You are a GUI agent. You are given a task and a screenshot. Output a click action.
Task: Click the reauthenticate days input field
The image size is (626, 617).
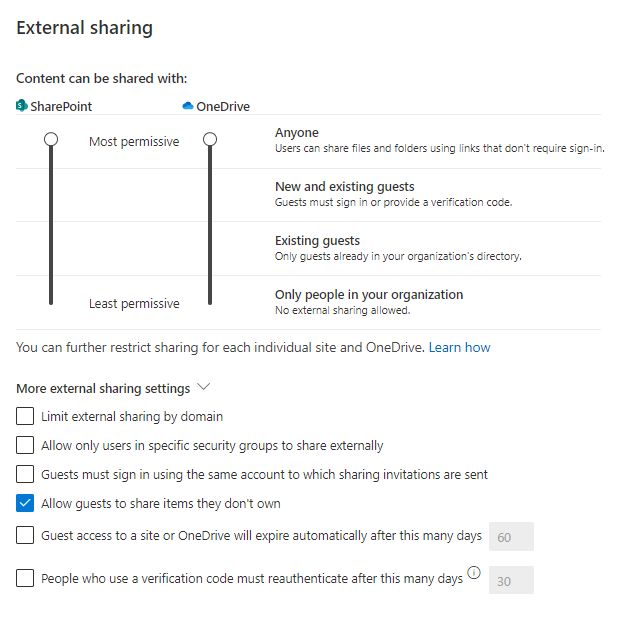511,580
